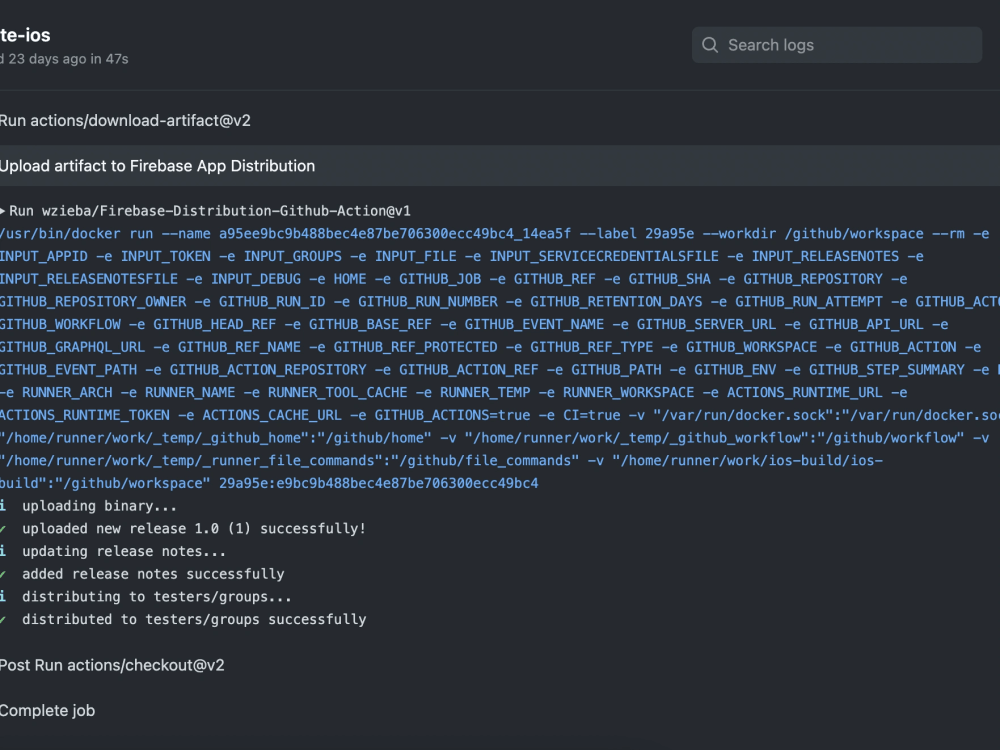Click the log line starting with GITHUB_EVENT_PATH
This screenshot has height=750, width=1000.
[500, 370]
